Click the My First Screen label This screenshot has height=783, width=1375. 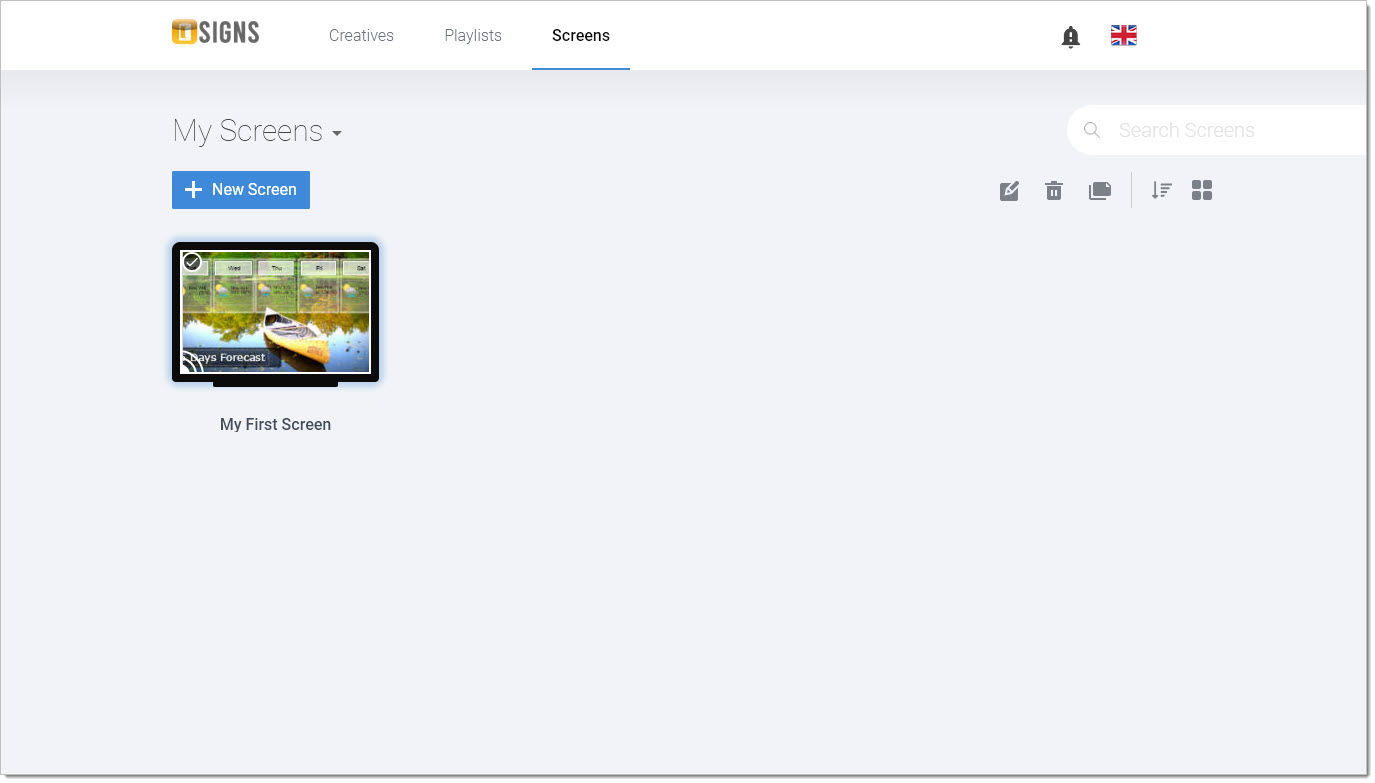pyautogui.click(x=275, y=424)
